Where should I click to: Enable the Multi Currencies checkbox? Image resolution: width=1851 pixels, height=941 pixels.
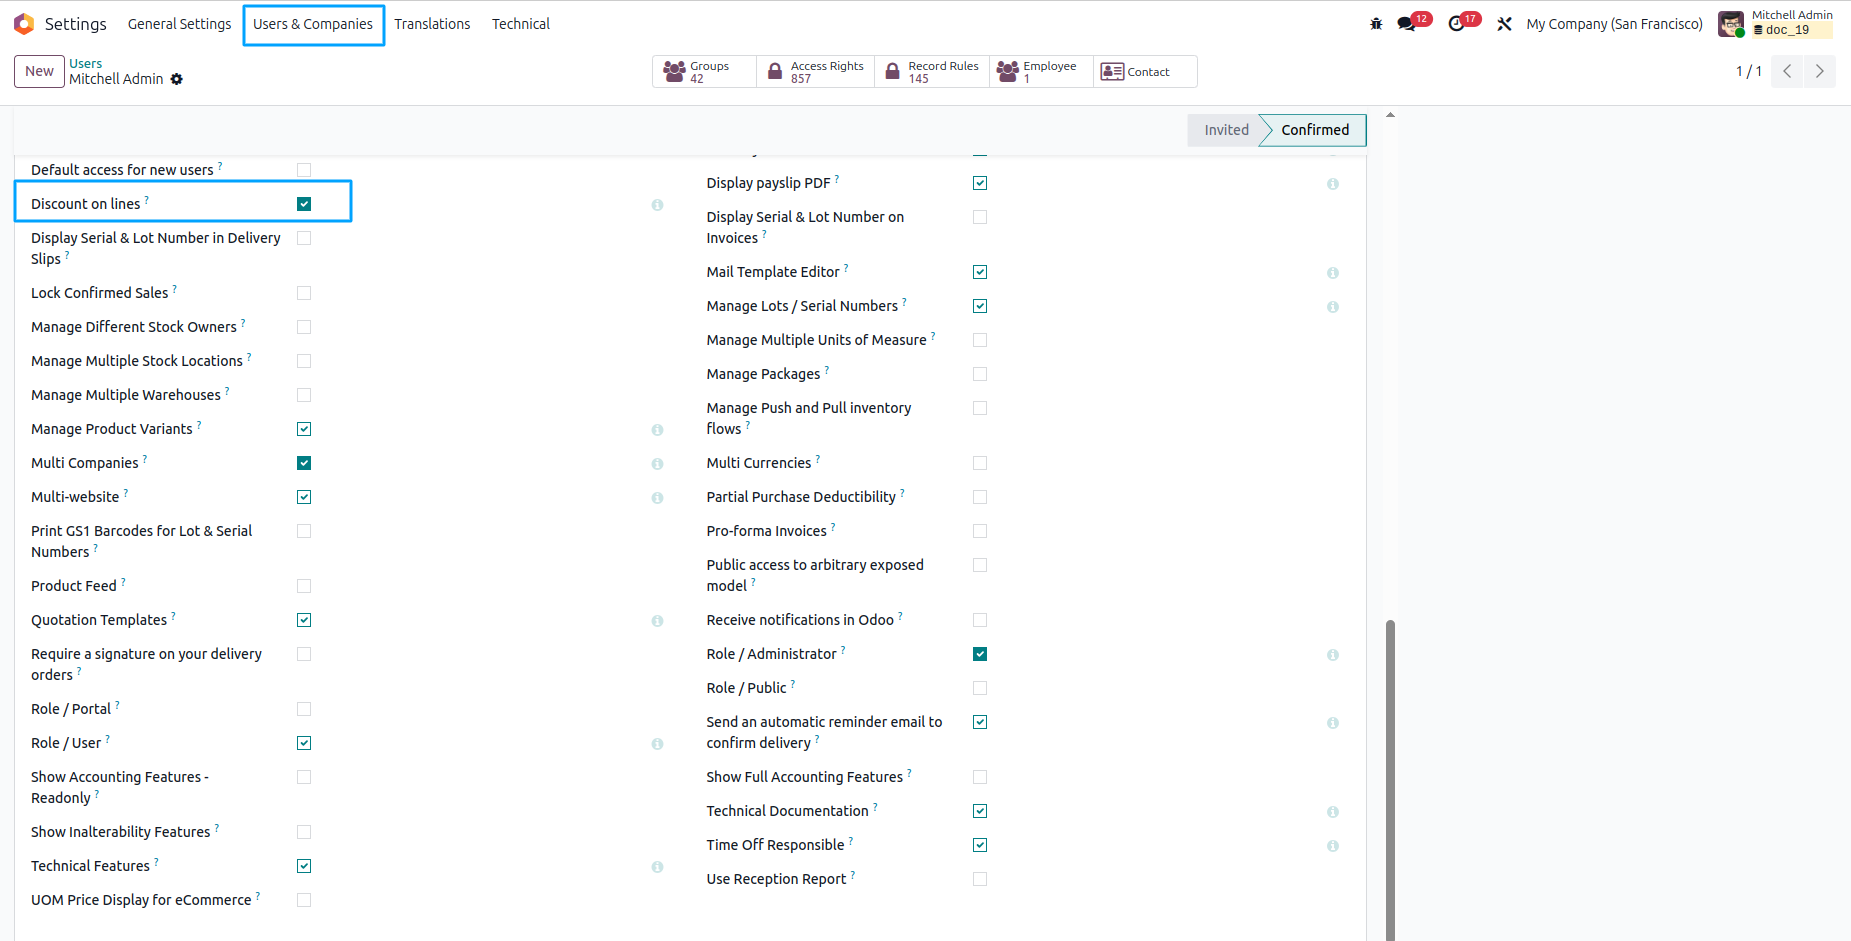click(x=980, y=463)
